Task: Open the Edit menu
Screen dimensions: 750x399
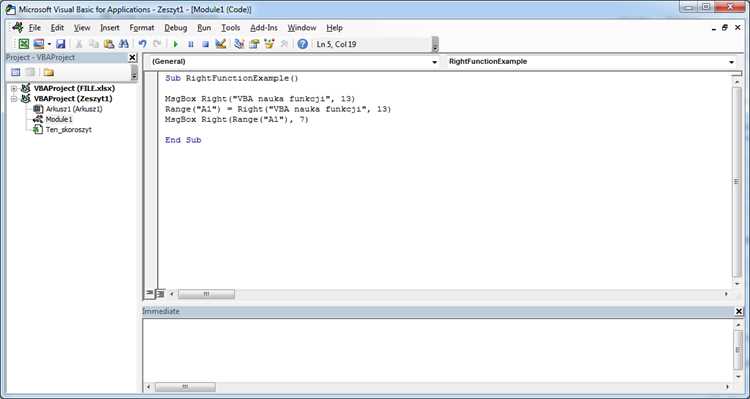Action: point(57,28)
